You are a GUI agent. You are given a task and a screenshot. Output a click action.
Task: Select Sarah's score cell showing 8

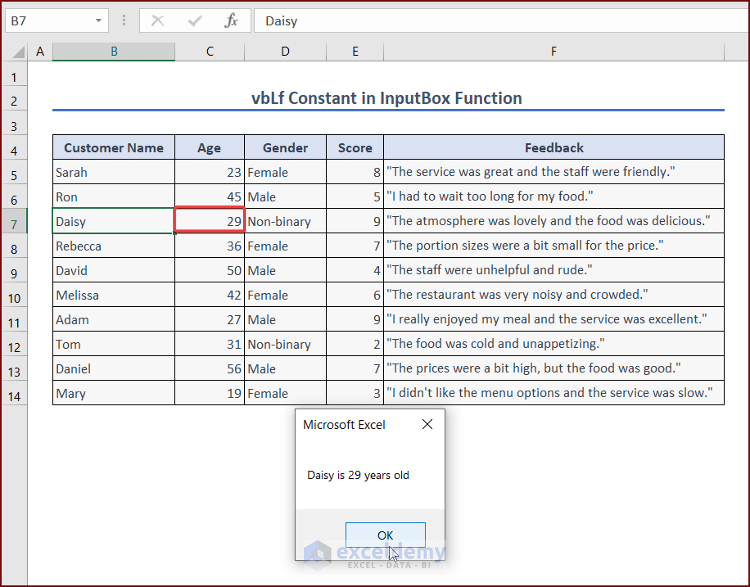[x=355, y=172]
